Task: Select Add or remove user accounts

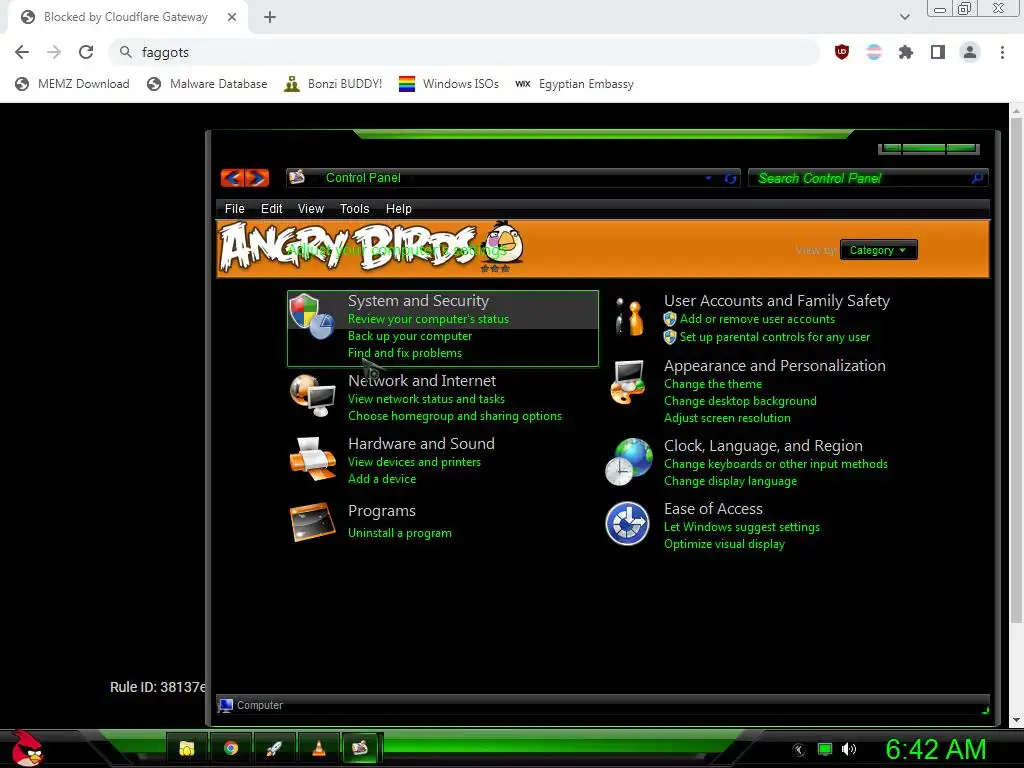Action: [757, 319]
